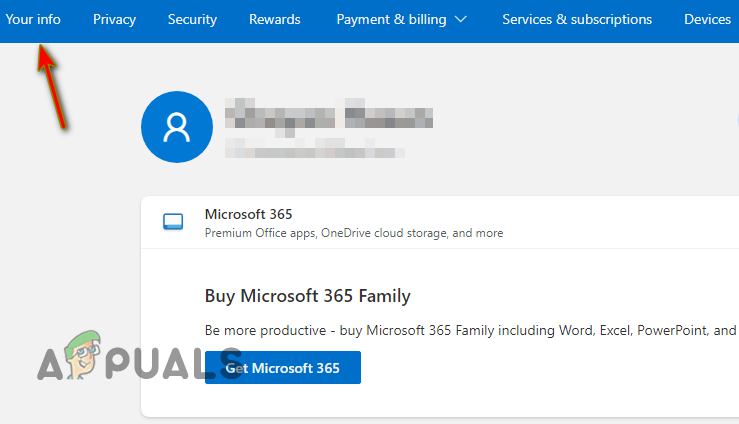Open Services & subscriptions

click(577, 19)
